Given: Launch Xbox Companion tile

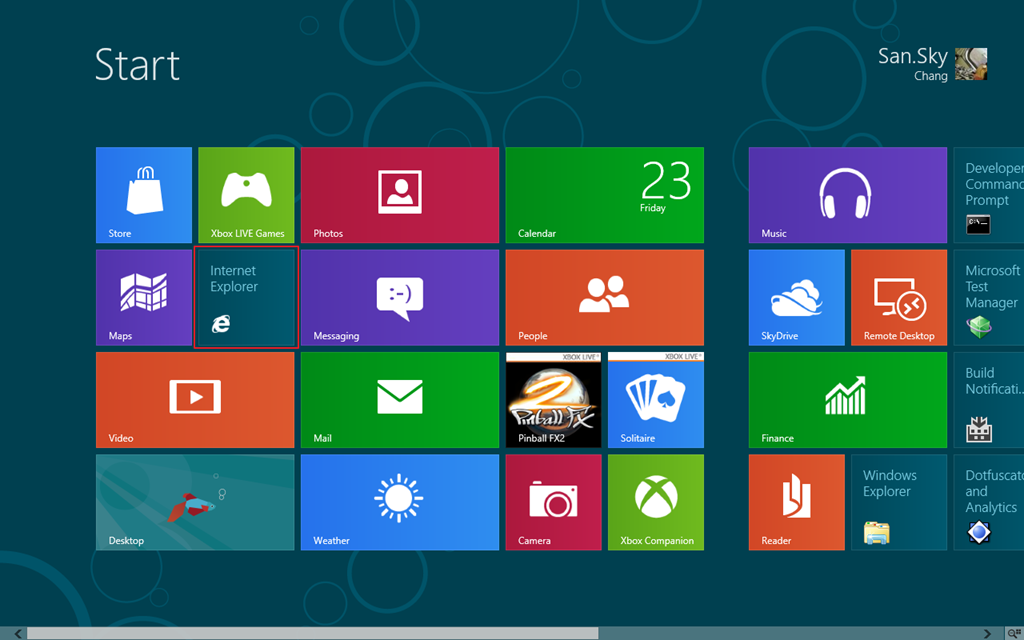Looking at the screenshot, I should coord(656,502).
